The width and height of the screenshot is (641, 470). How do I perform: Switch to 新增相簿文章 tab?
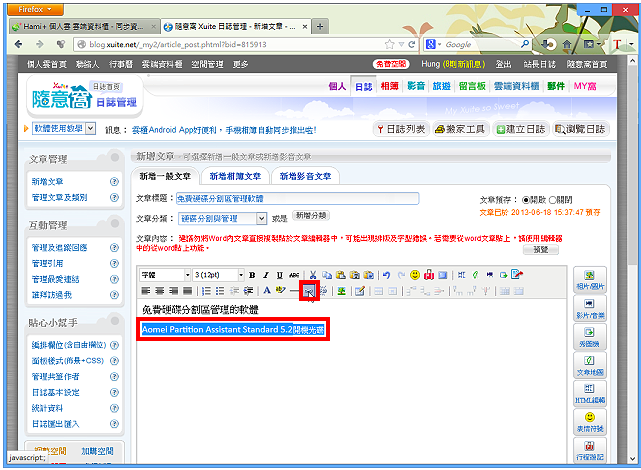(x=235, y=176)
